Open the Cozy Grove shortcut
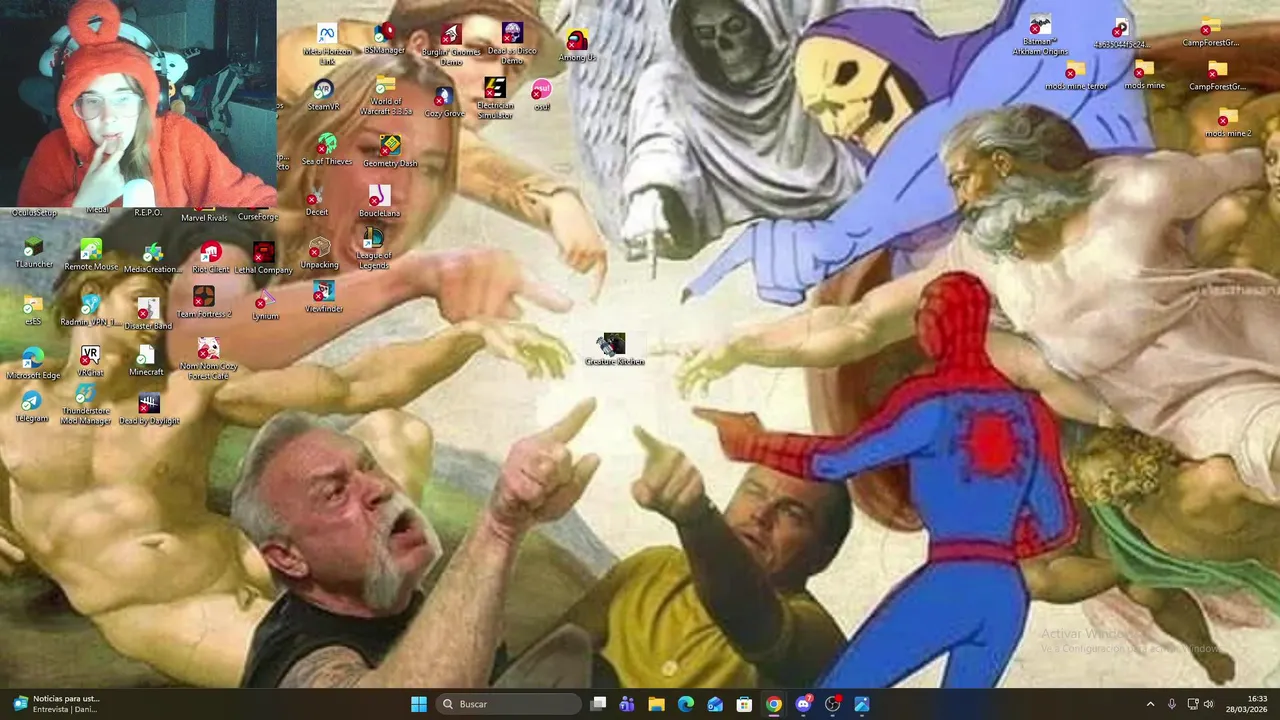The image size is (1280, 720). click(x=444, y=102)
